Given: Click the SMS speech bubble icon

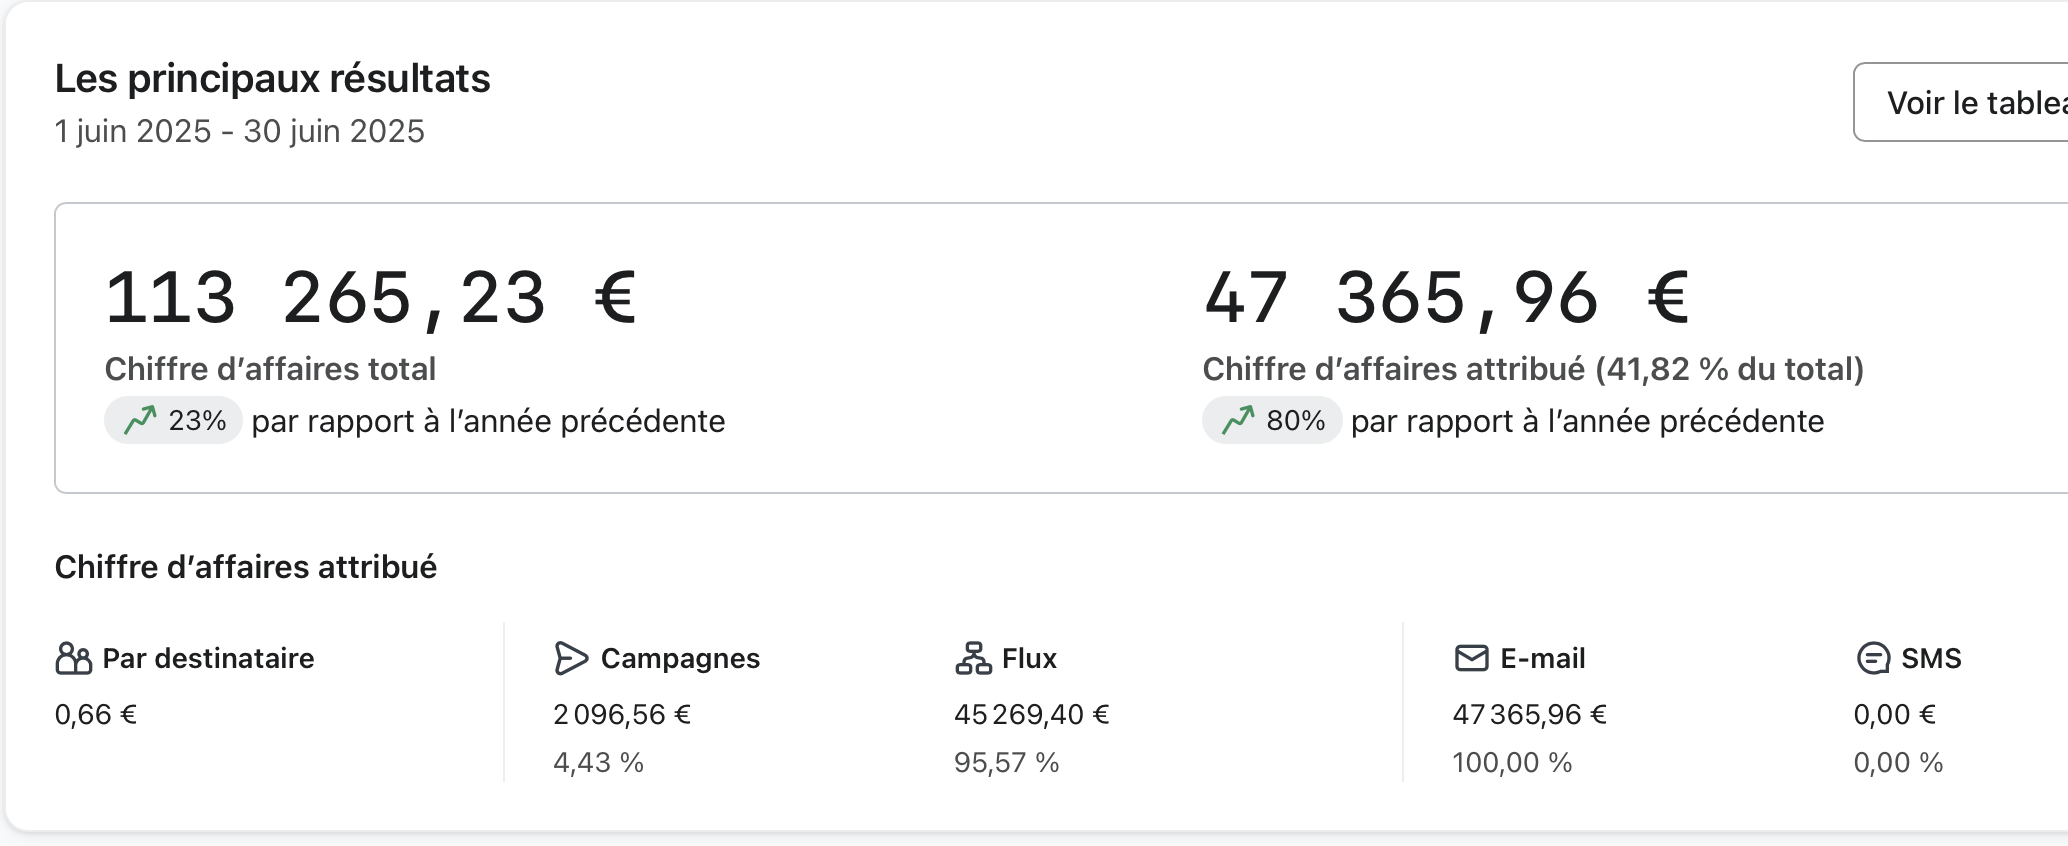Looking at the screenshot, I should (1873, 658).
